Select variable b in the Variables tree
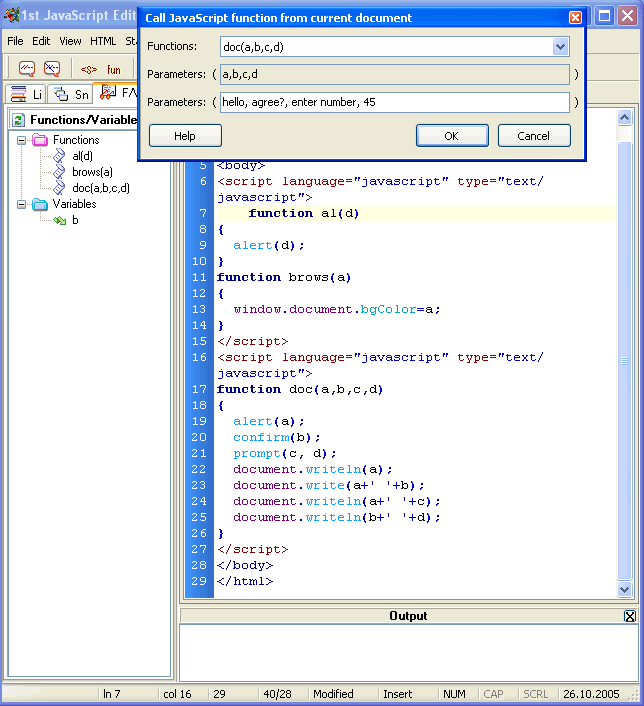The height and width of the screenshot is (706, 644). pyautogui.click(x=75, y=220)
